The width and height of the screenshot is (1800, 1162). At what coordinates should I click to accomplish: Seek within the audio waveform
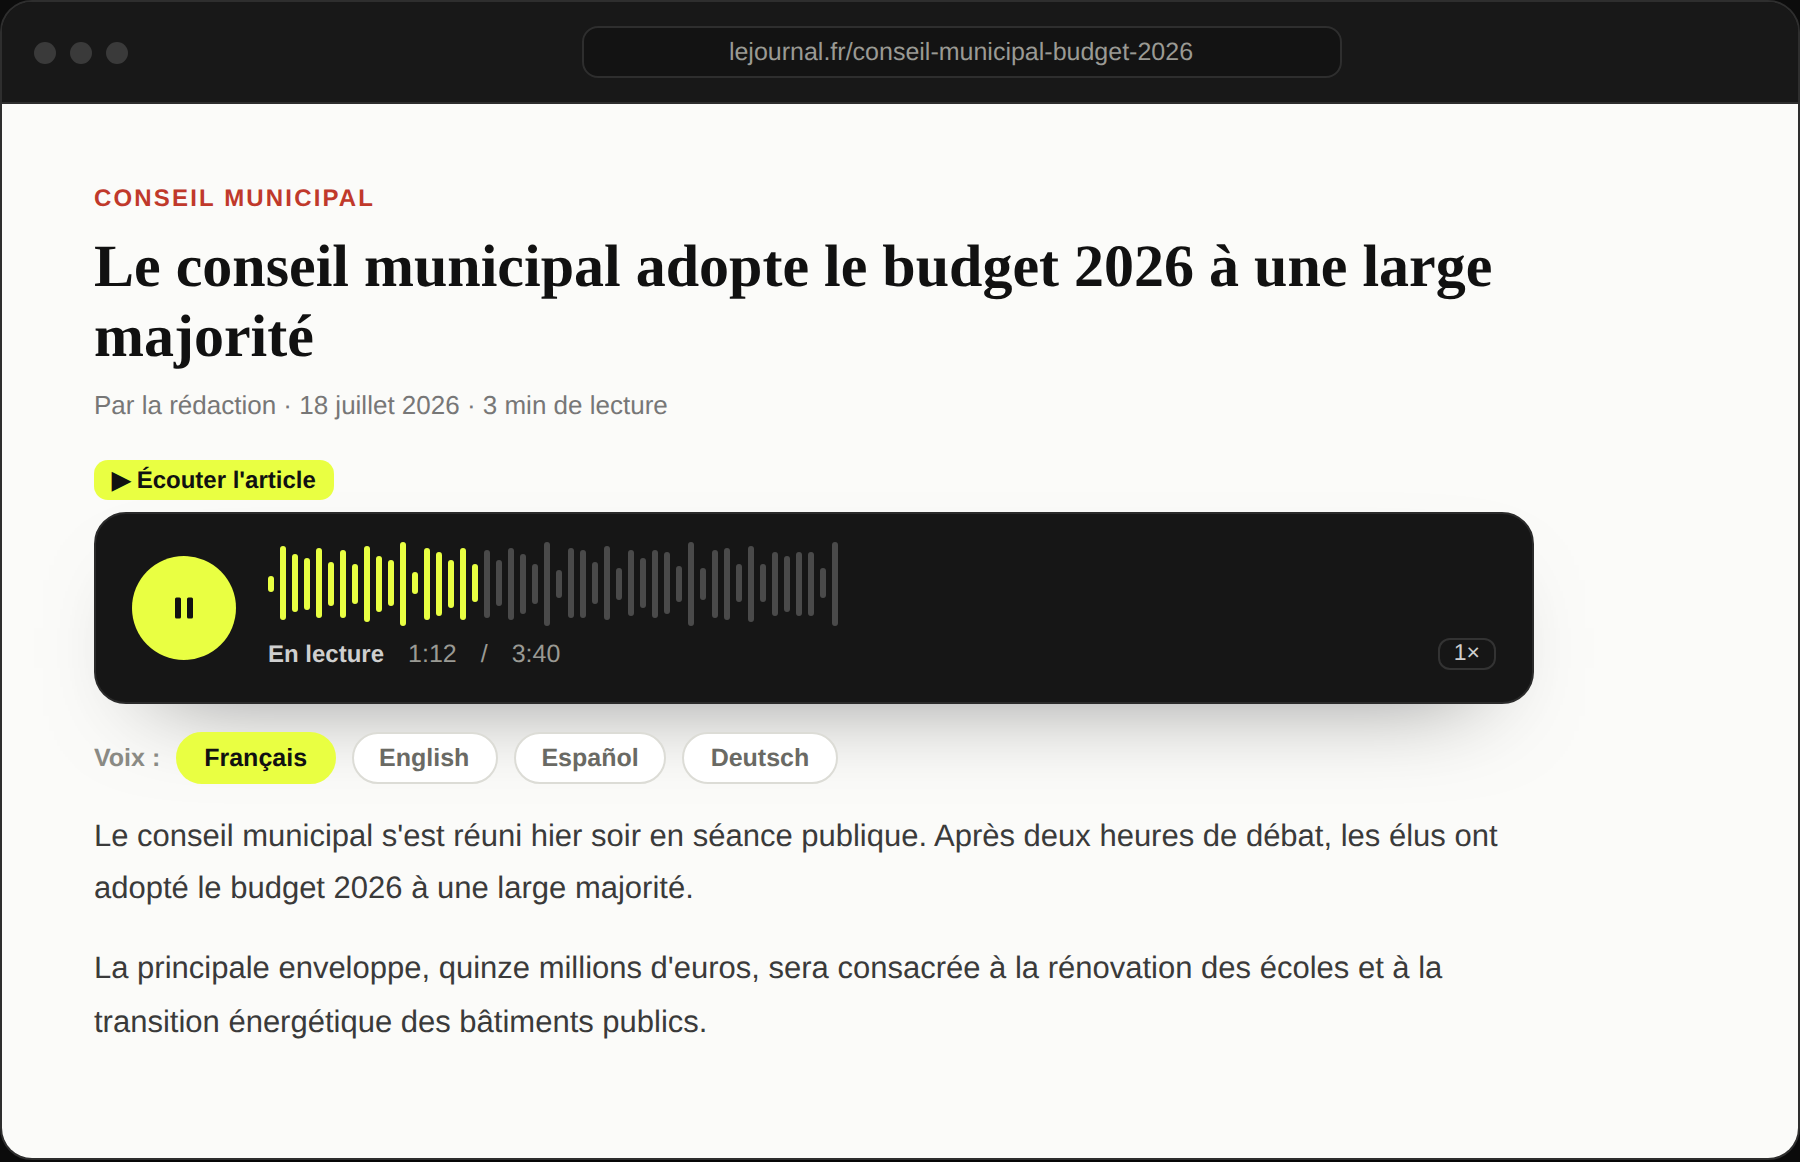(553, 584)
